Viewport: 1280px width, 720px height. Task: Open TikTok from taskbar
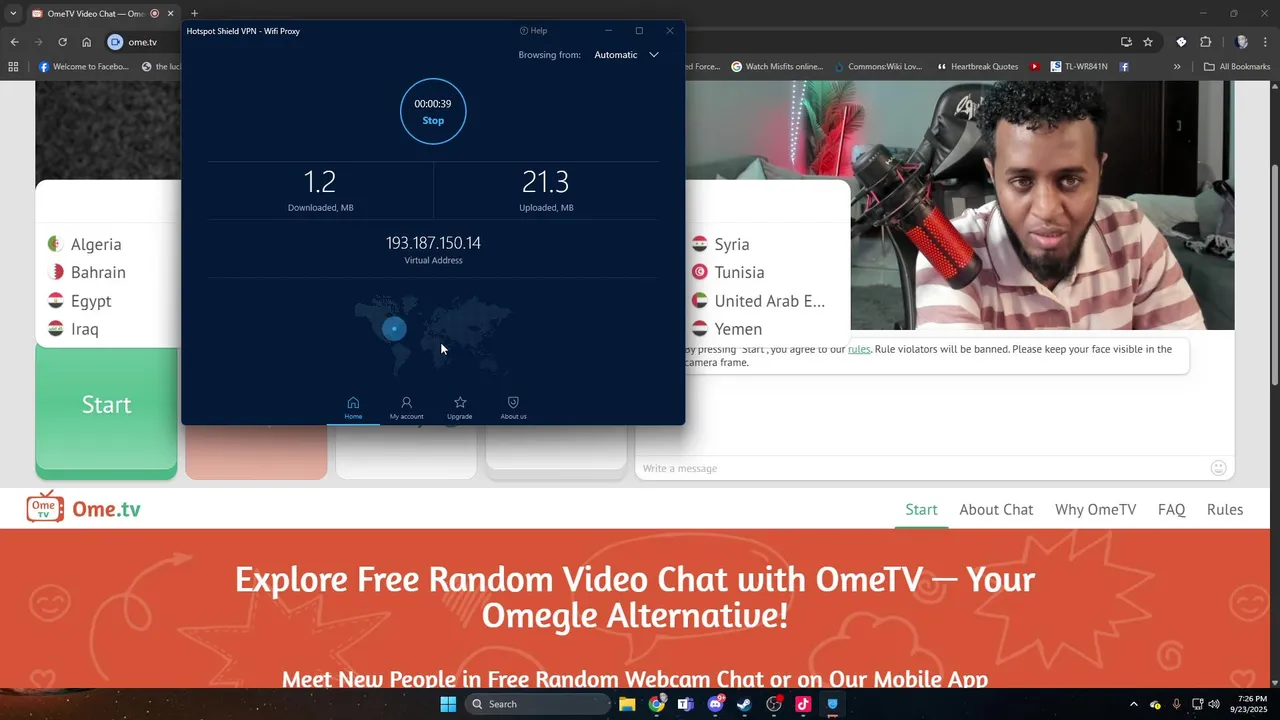pos(803,704)
